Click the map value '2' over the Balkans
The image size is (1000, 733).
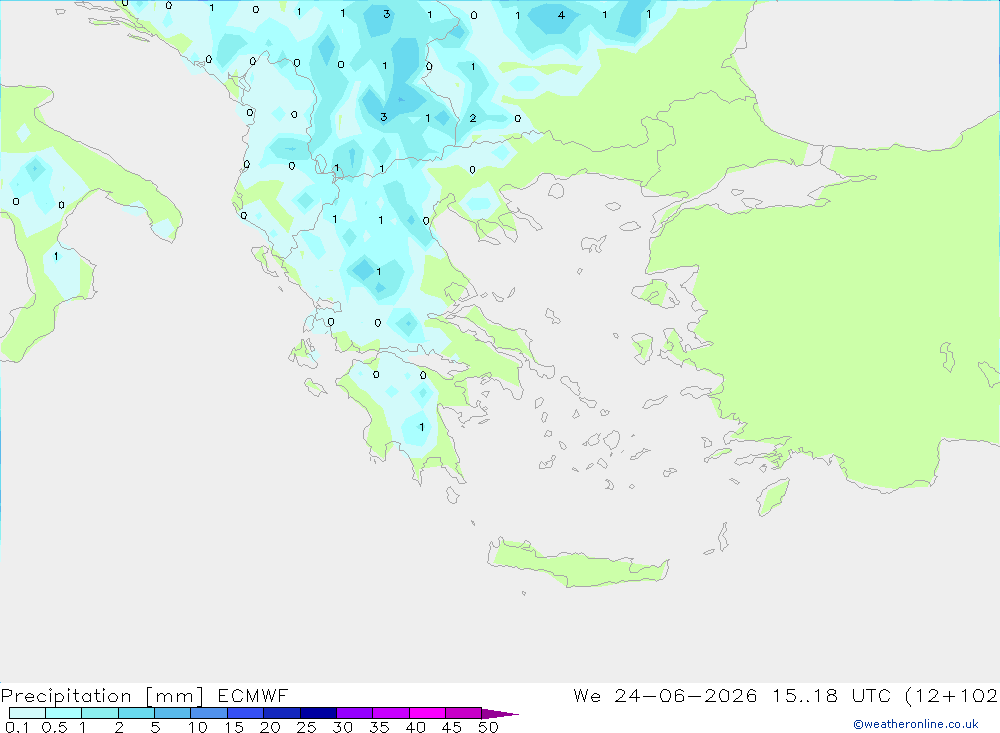[473, 118]
